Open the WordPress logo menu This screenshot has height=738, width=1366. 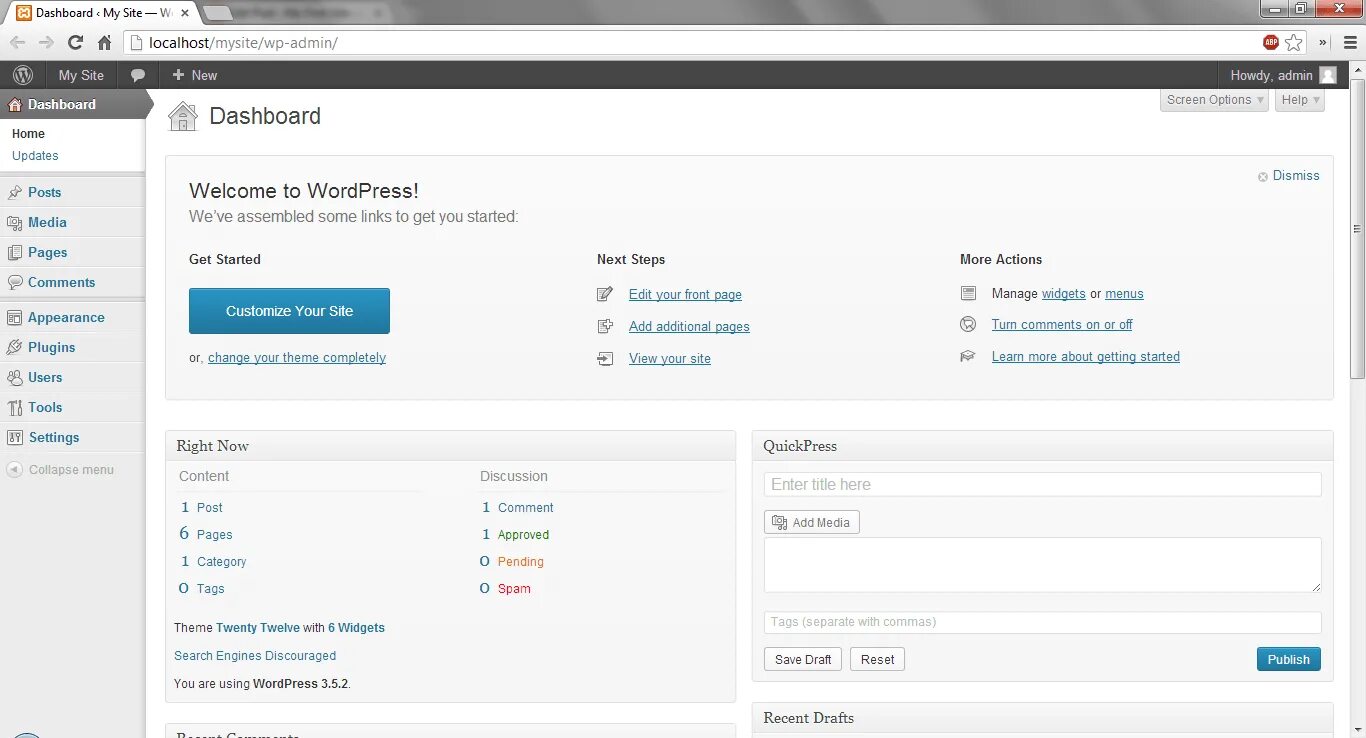[23, 75]
